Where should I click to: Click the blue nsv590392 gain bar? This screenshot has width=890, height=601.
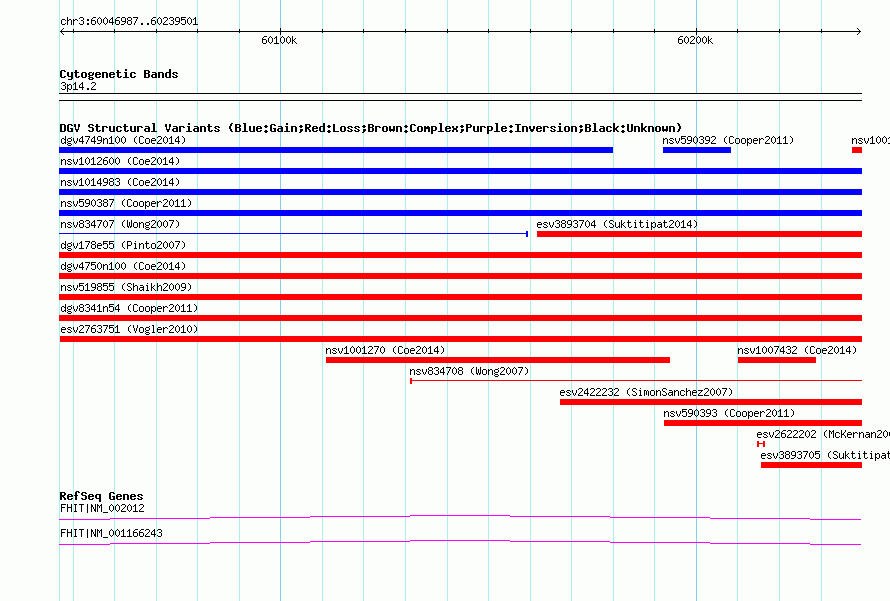696,150
